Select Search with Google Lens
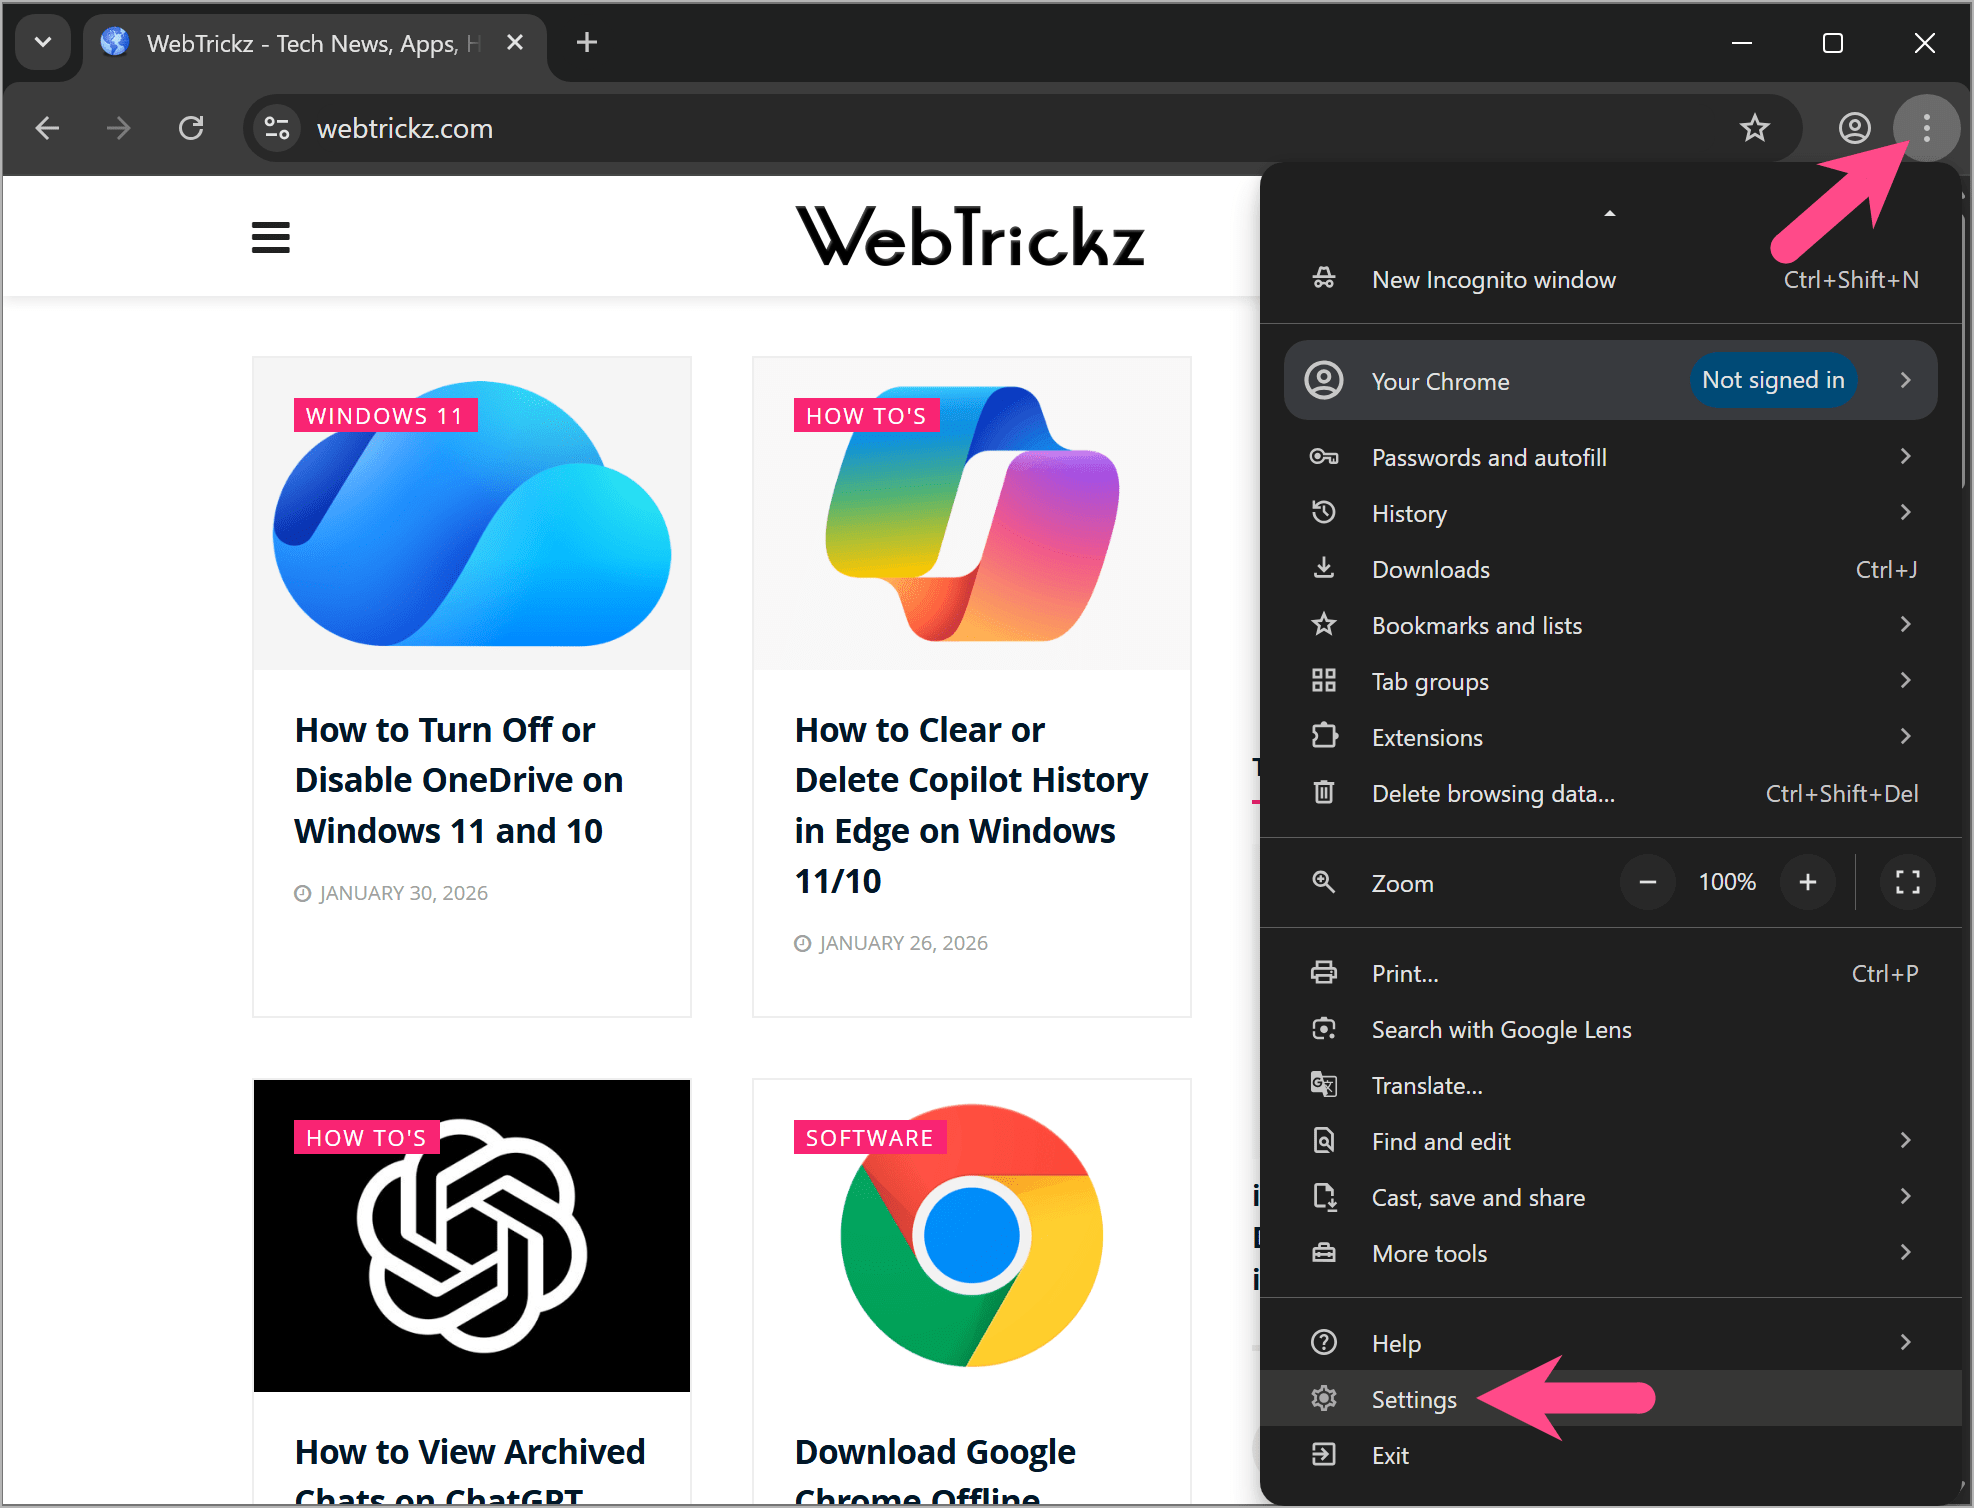 [1610, 1029]
